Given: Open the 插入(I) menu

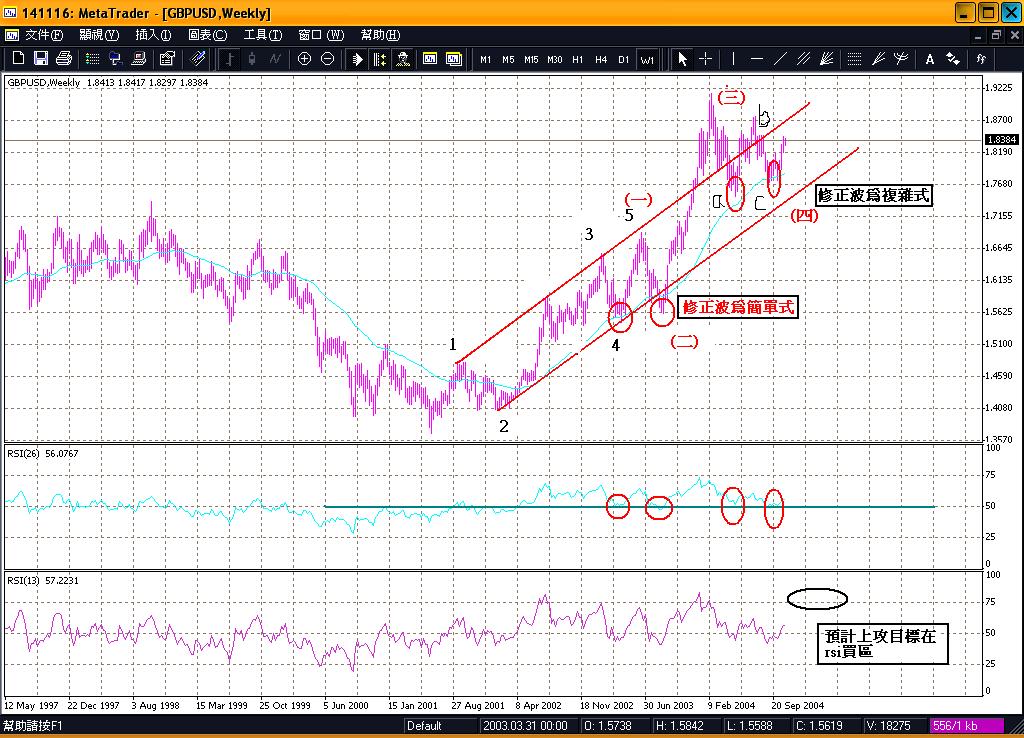Looking at the screenshot, I should pos(153,35).
